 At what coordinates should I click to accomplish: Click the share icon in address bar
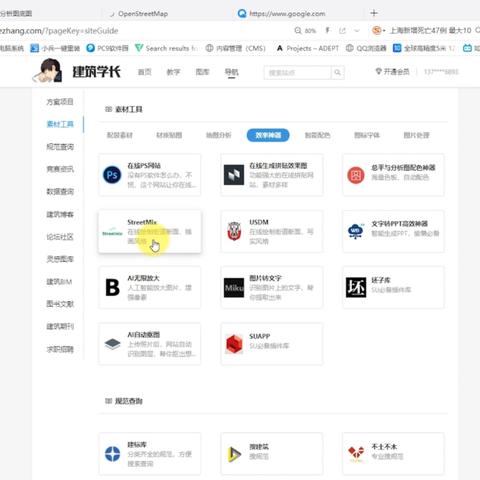coord(342,31)
